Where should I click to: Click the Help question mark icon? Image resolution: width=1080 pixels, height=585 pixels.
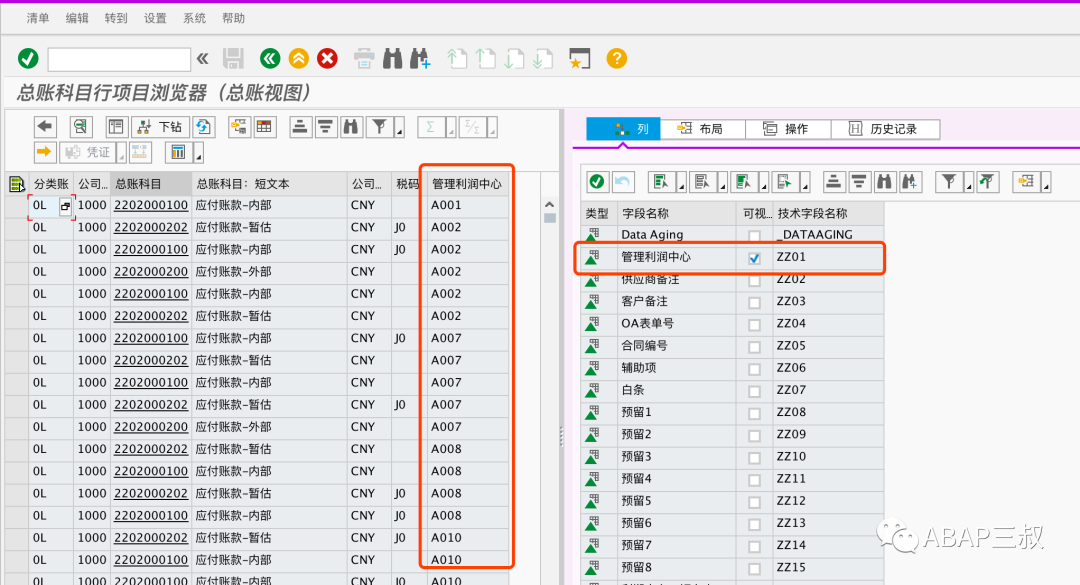pos(616,59)
